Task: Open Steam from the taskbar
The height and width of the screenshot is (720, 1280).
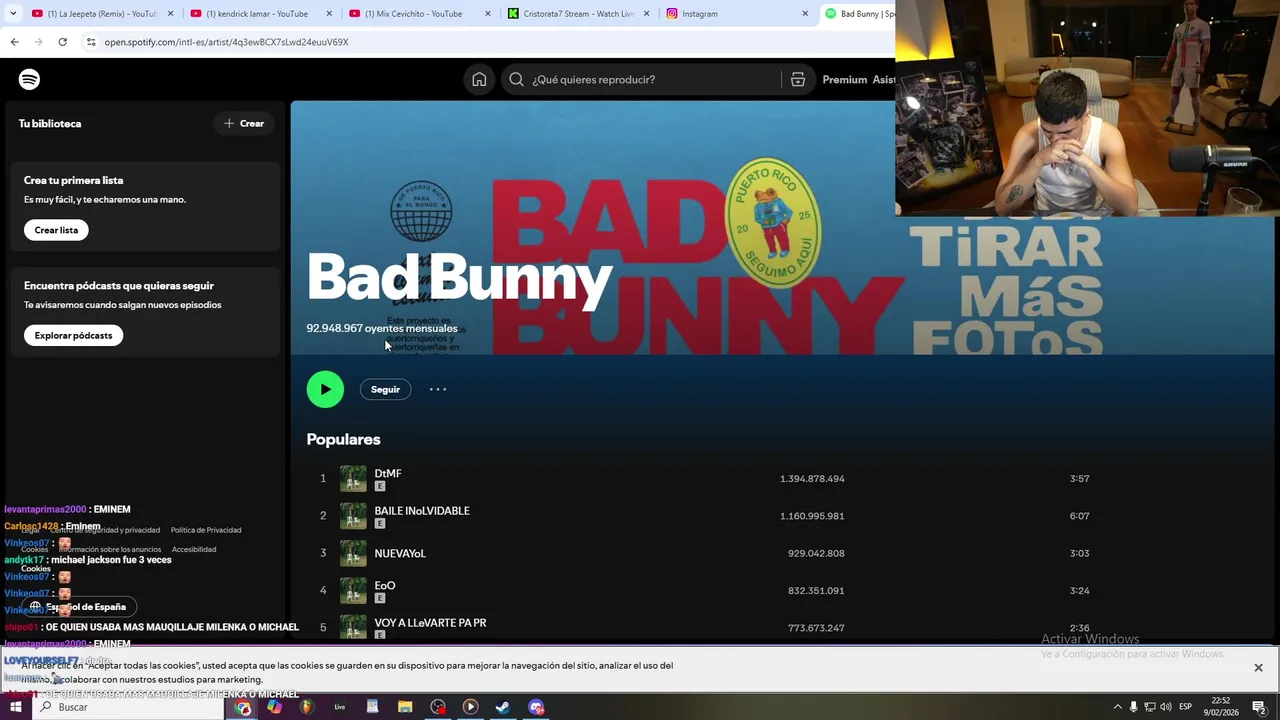Action: click(x=503, y=707)
